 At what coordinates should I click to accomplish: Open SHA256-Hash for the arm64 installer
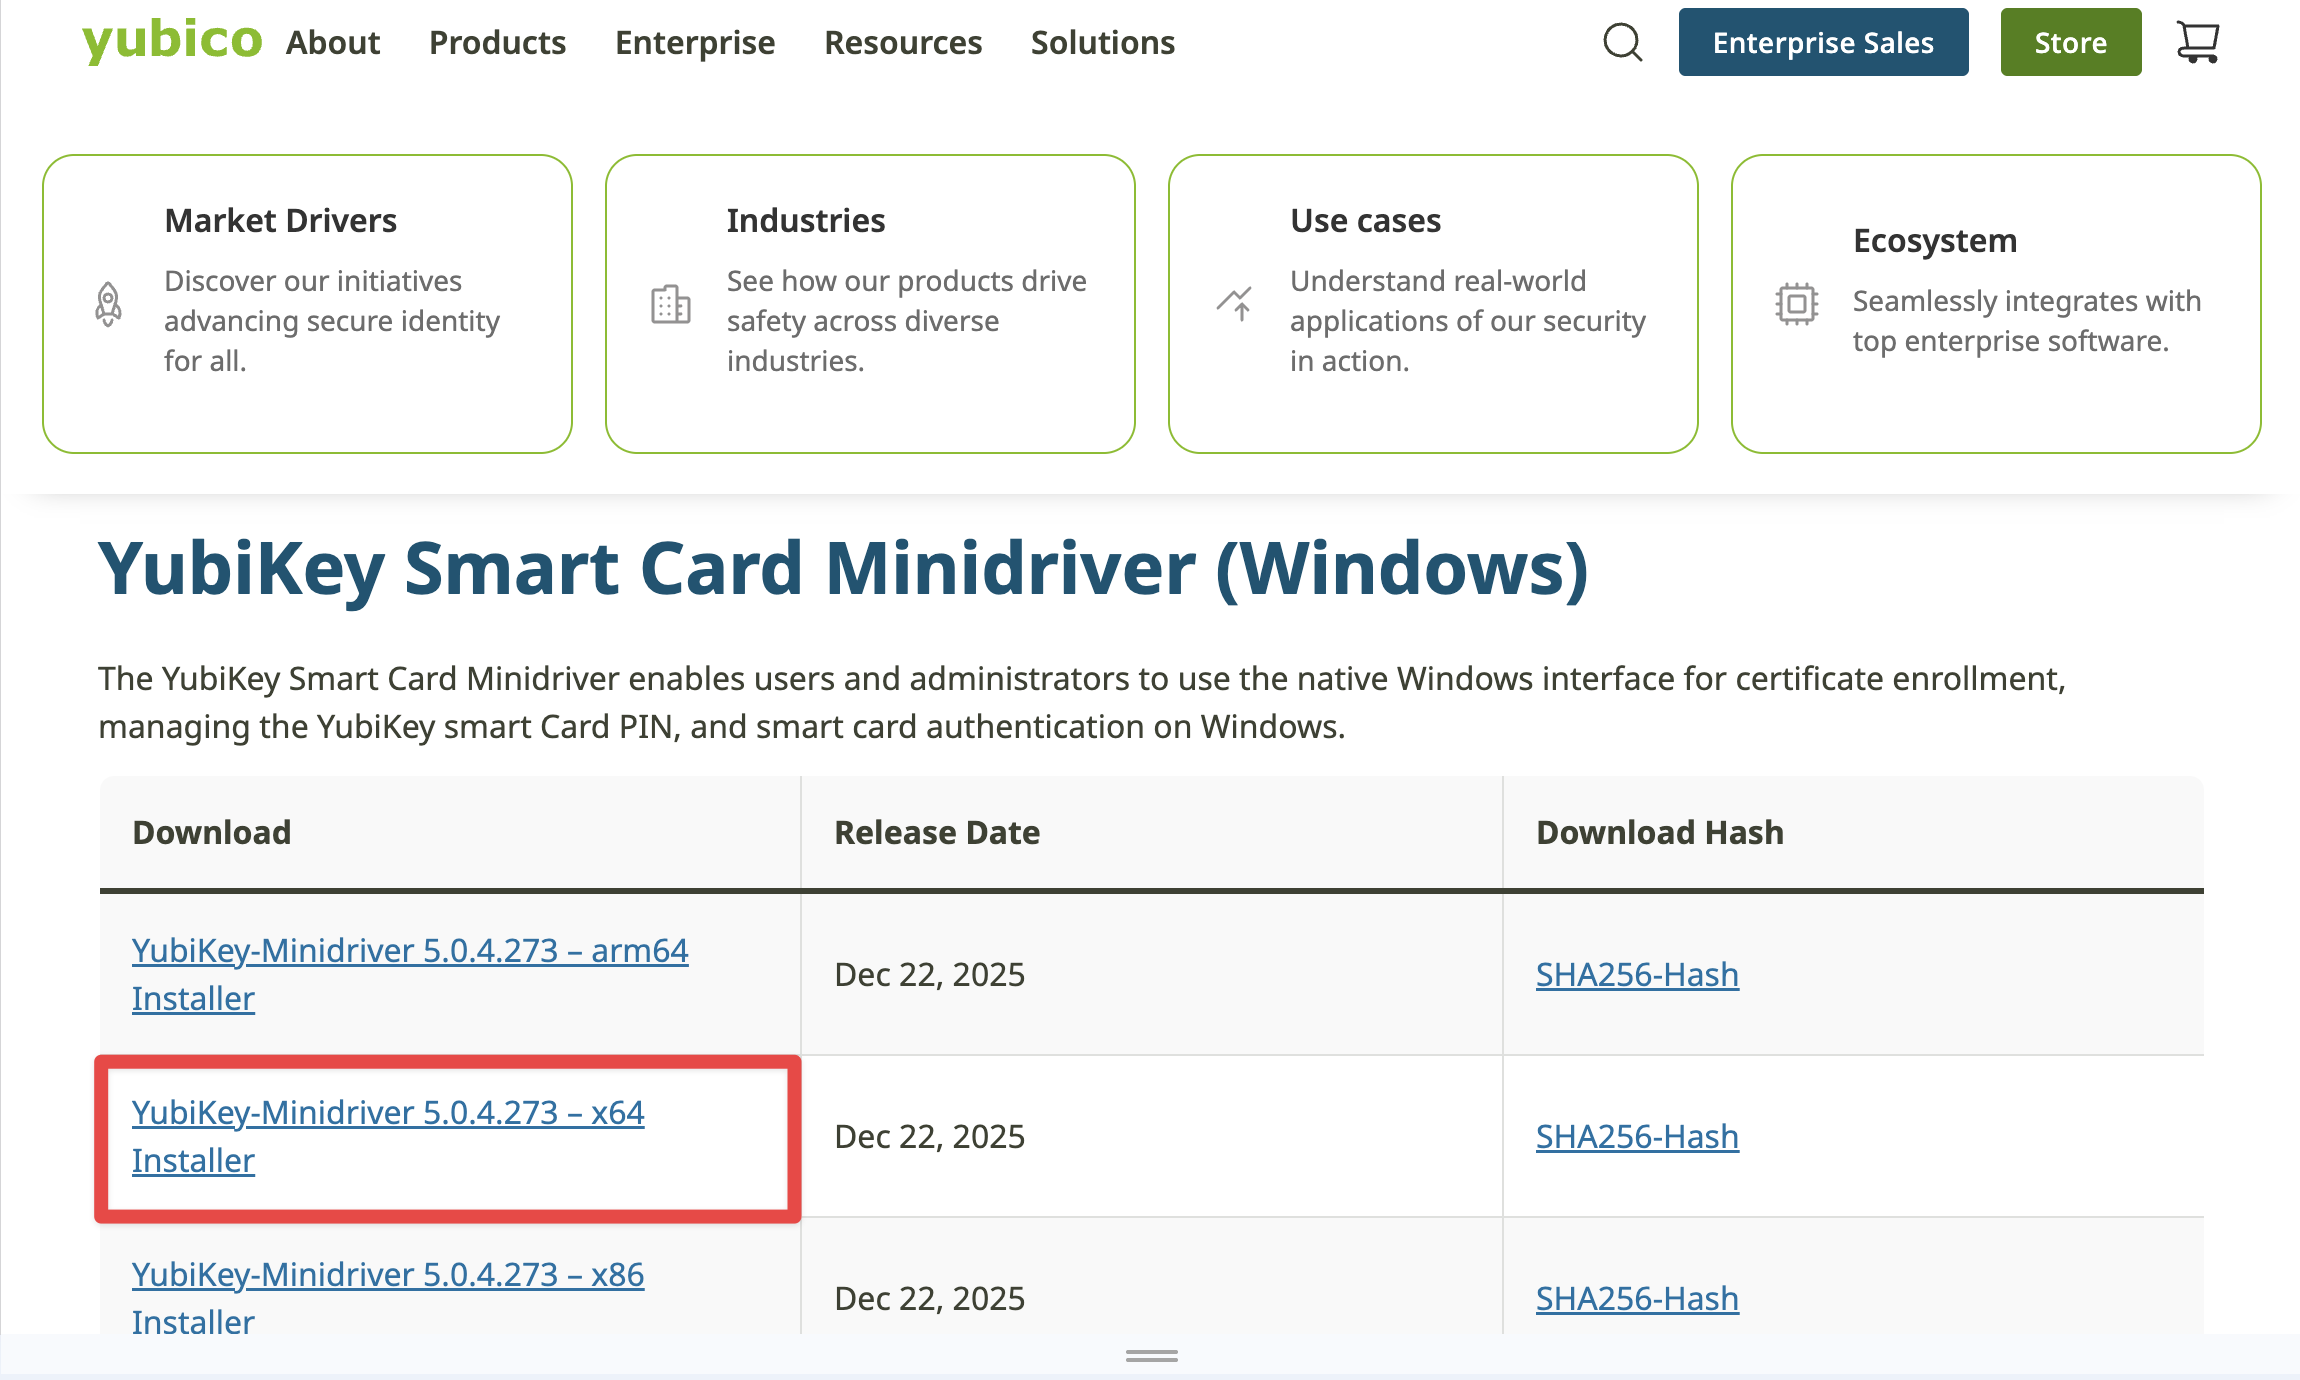[x=1637, y=974]
